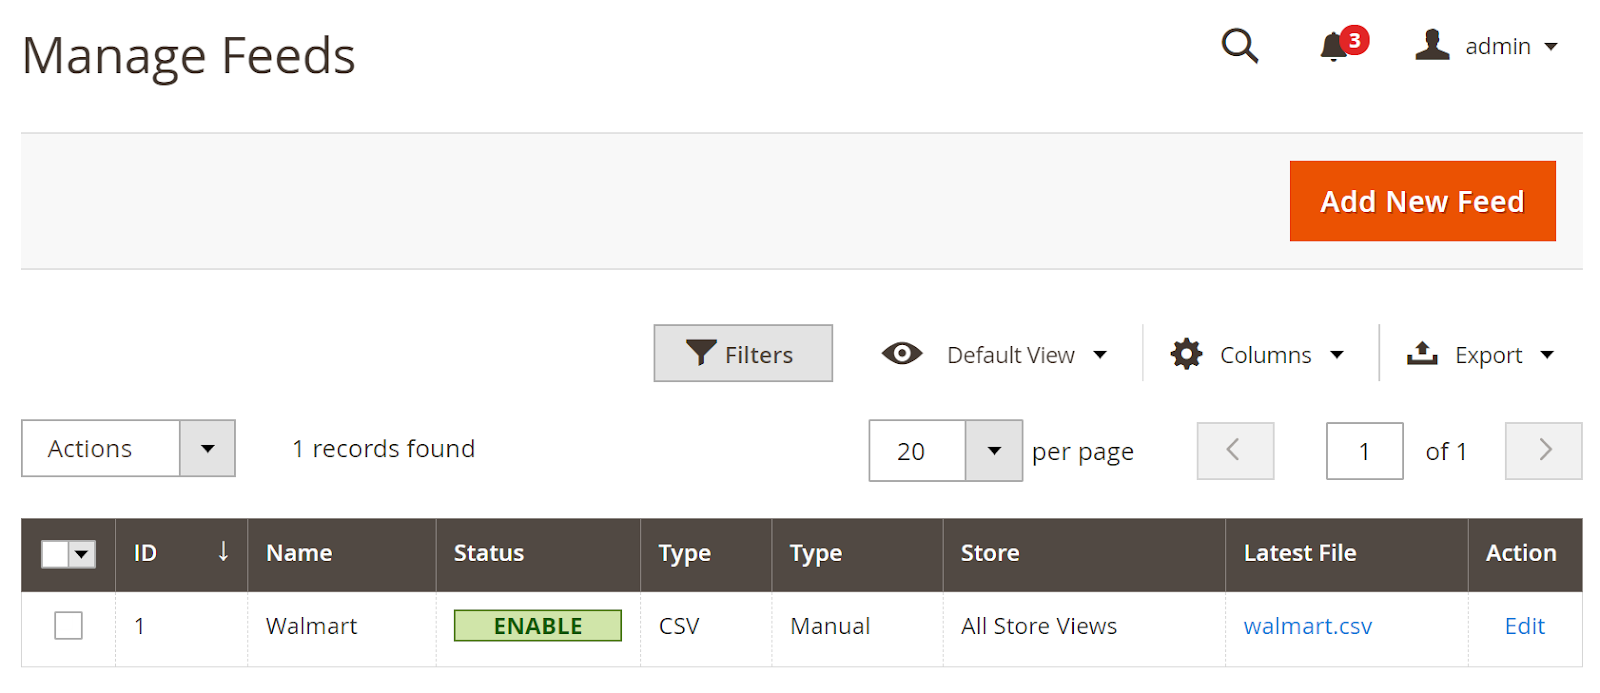The image size is (1600, 693).
Task: Go to next page arrow
Action: [1543, 451]
